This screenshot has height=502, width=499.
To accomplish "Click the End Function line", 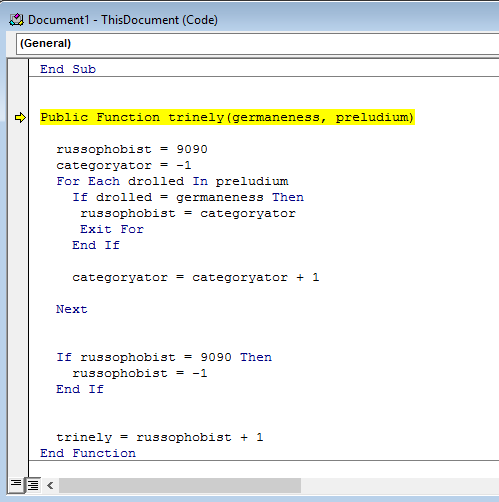I will pos(88,453).
